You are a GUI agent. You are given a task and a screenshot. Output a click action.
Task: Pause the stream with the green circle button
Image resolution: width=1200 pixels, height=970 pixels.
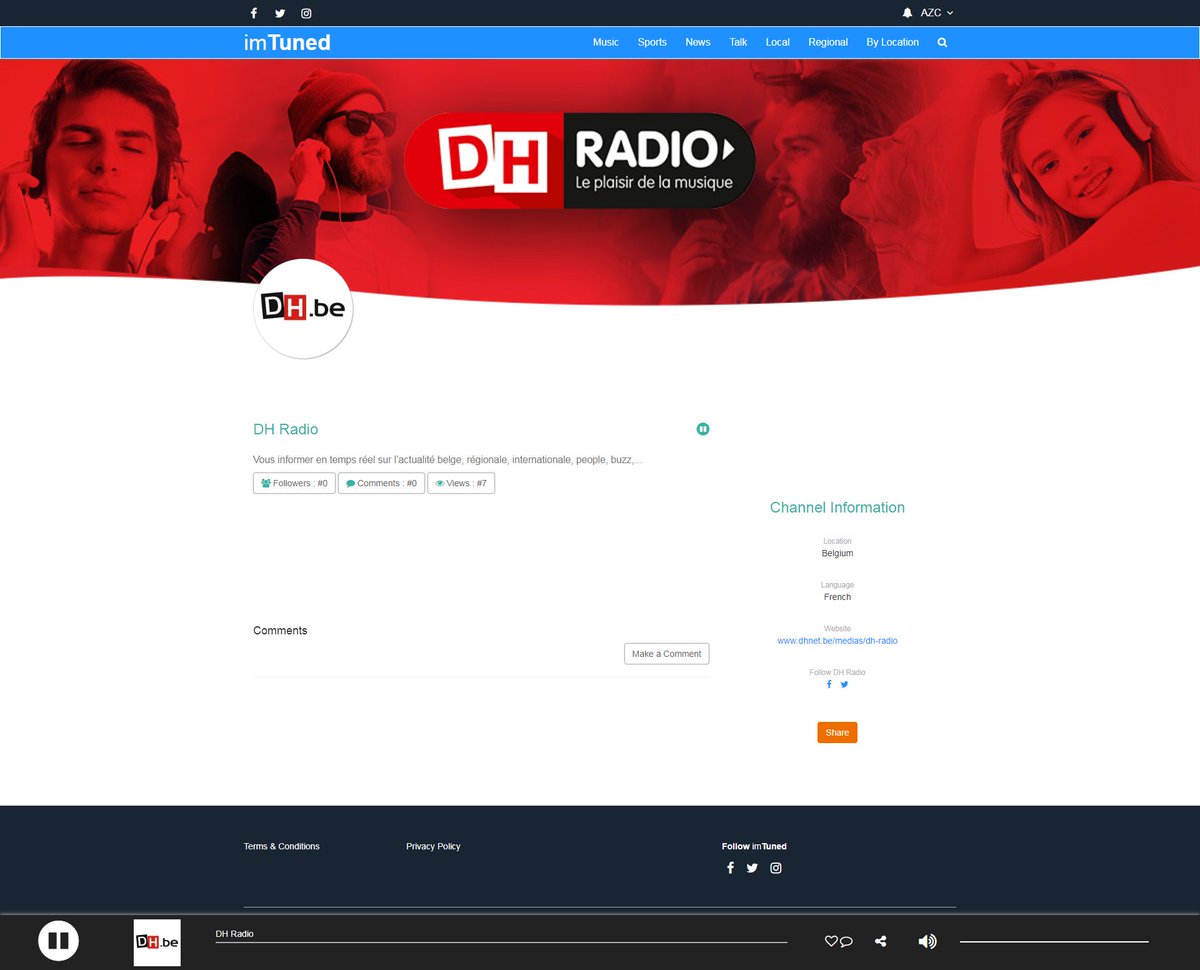coord(703,429)
